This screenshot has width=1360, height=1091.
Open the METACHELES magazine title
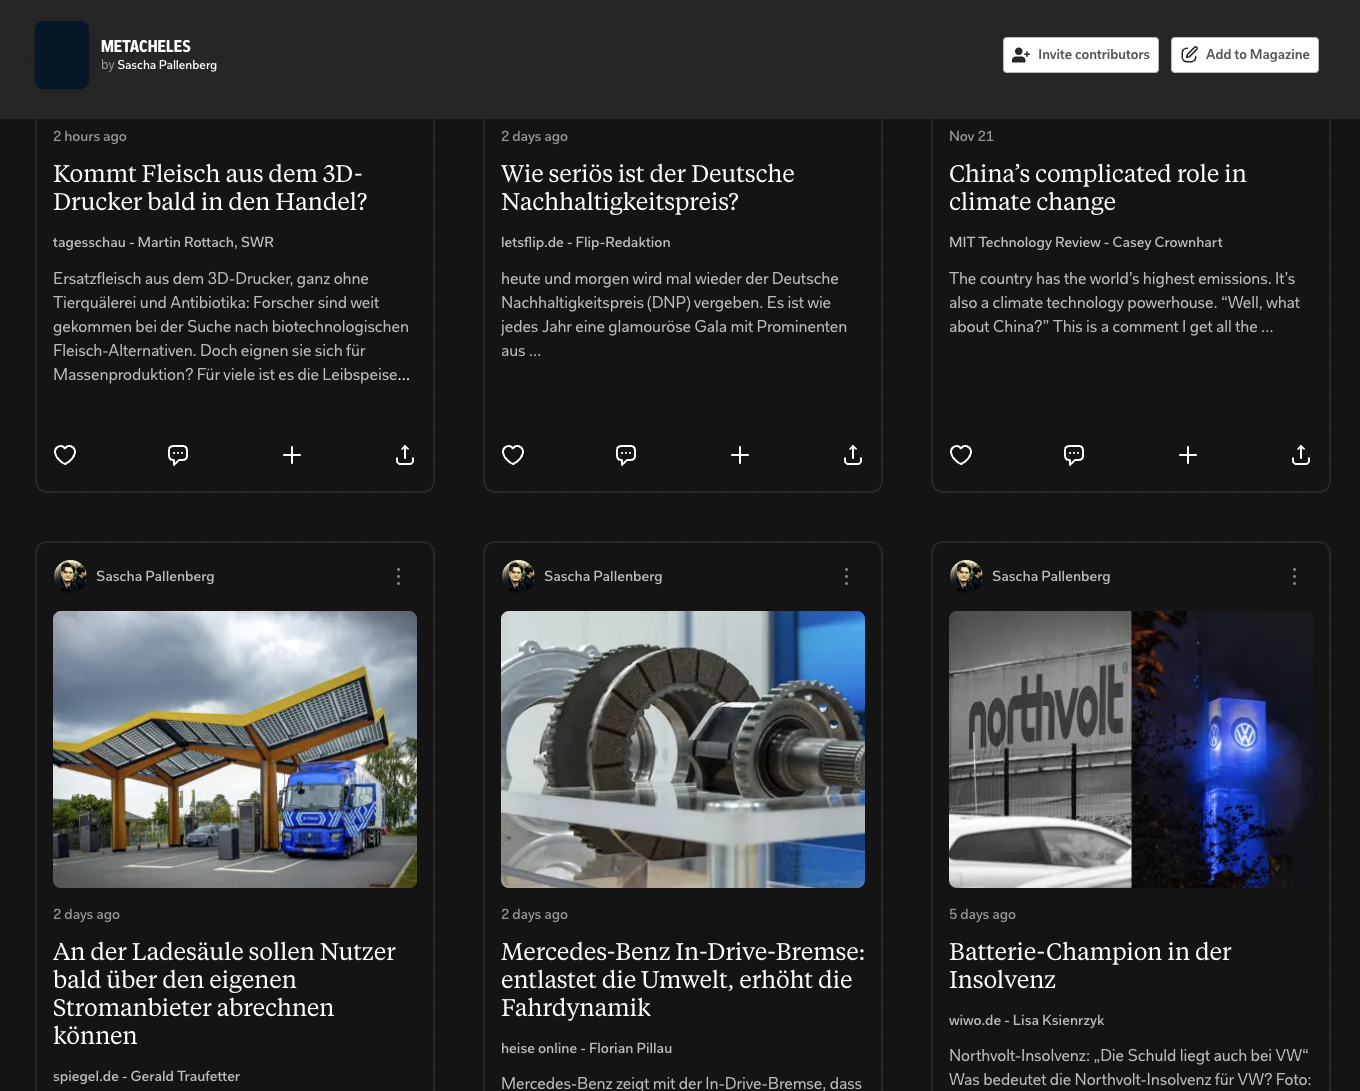[x=146, y=46]
